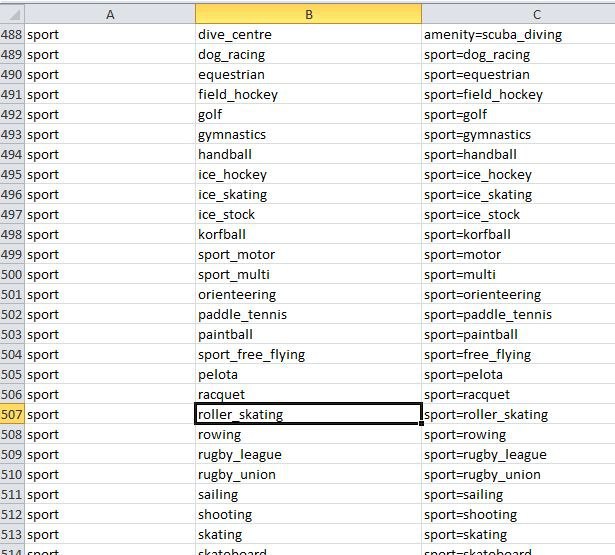Click the ice_skating cell in column B
The image size is (615, 555).
309,194
